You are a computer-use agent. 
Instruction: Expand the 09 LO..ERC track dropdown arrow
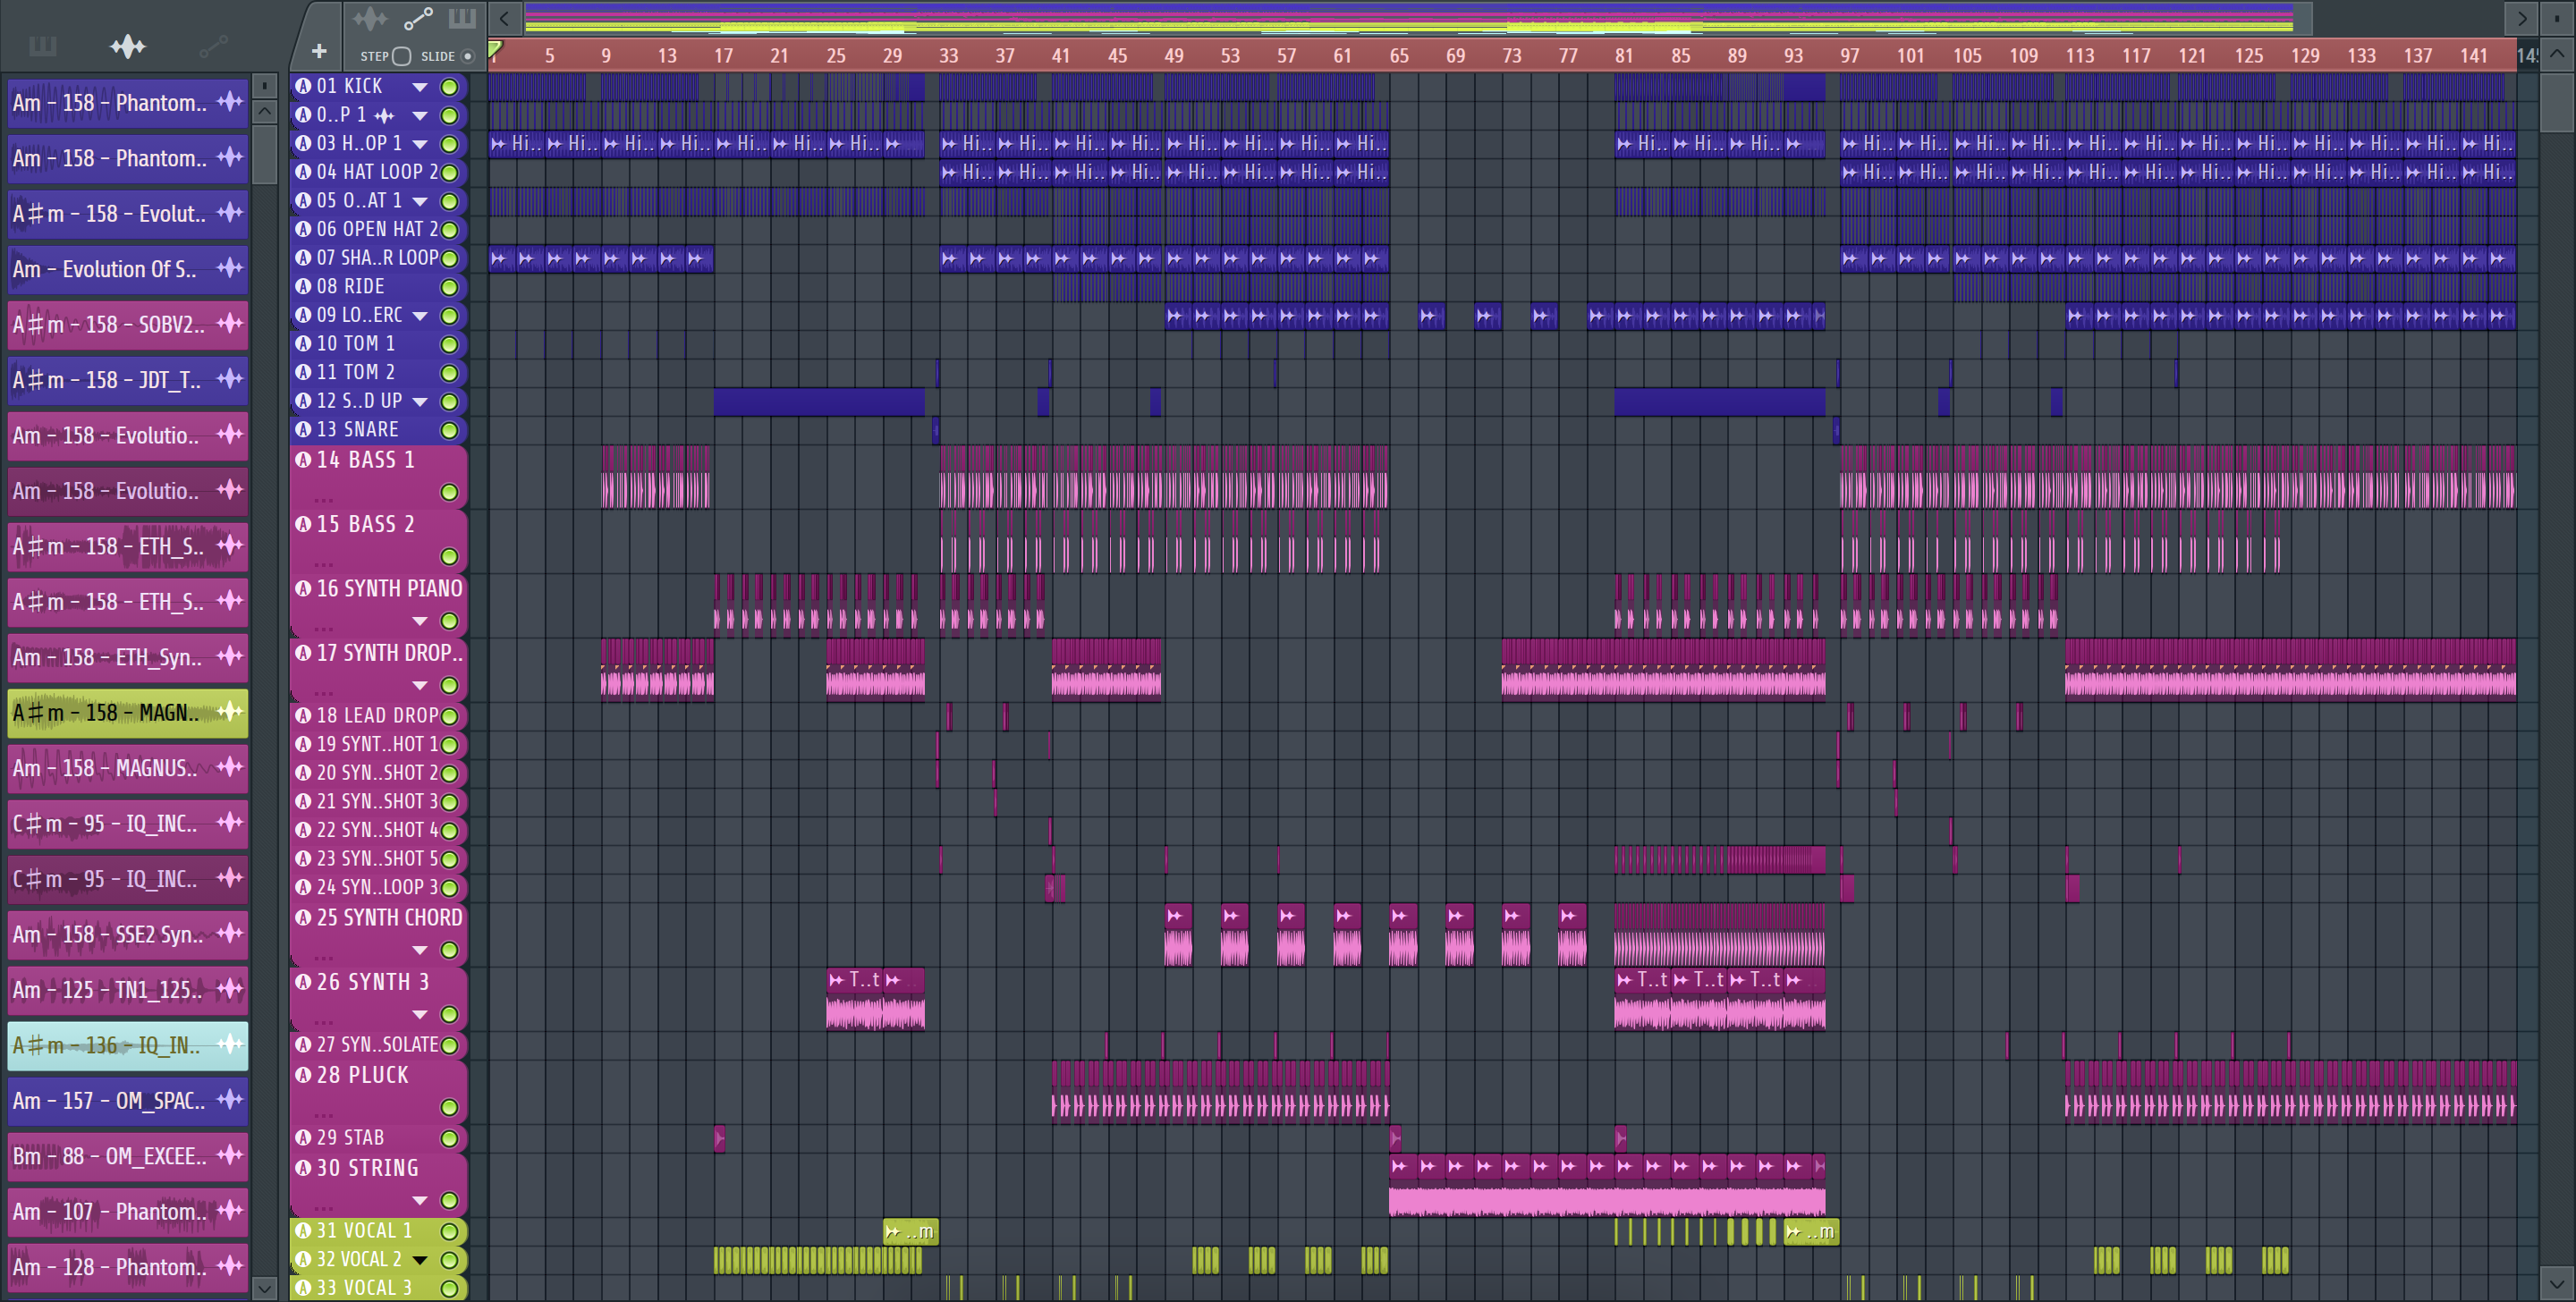pyautogui.click(x=420, y=316)
